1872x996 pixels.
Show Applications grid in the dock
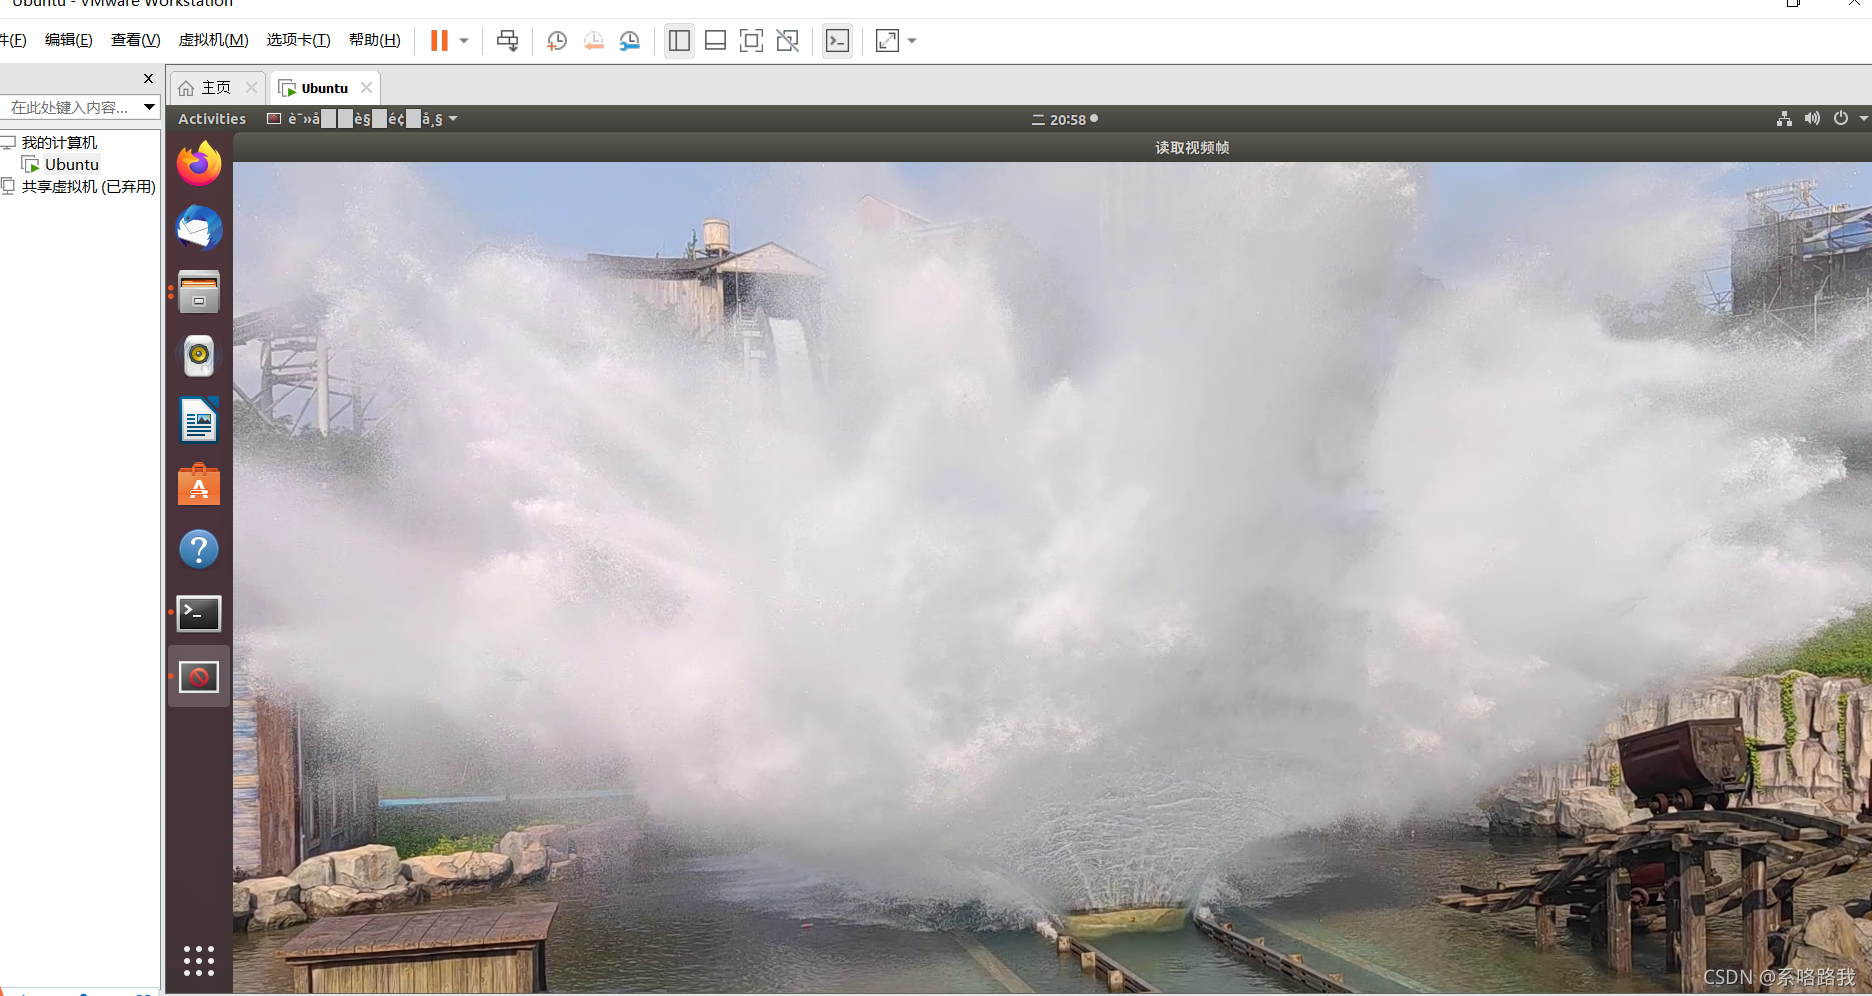(x=199, y=961)
